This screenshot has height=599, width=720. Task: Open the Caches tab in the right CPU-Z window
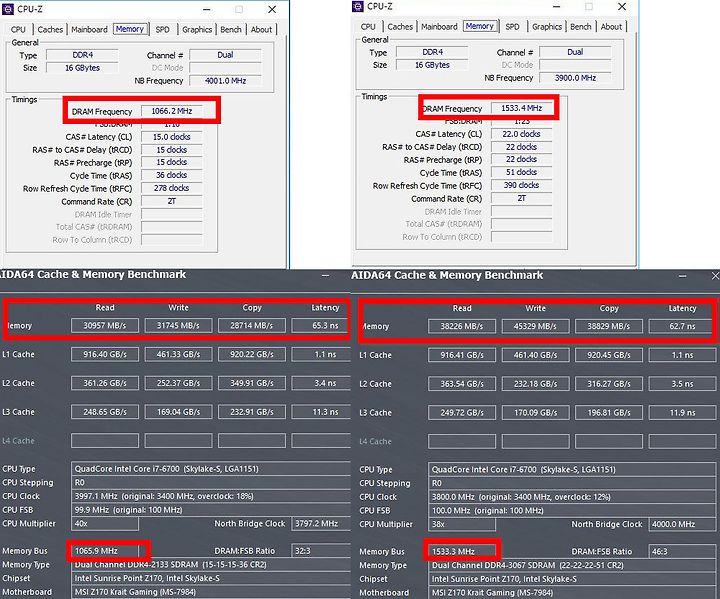400,27
